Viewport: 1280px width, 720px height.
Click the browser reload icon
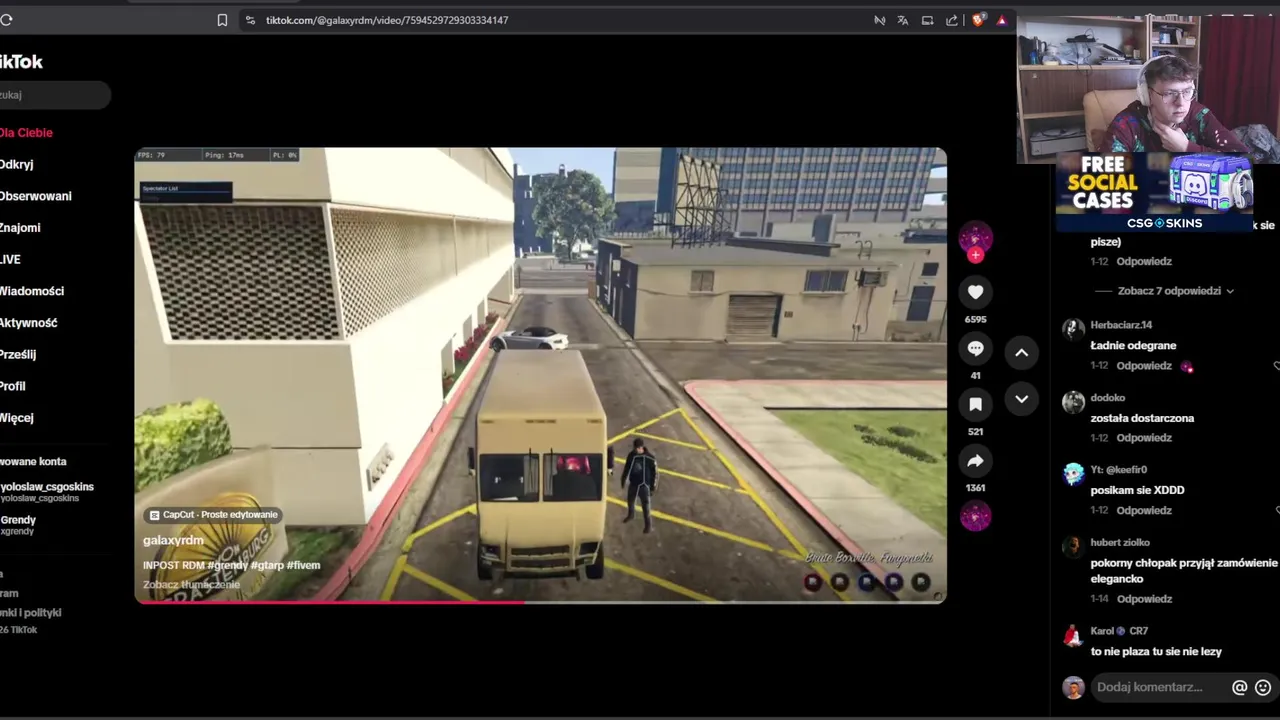coord(6,20)
